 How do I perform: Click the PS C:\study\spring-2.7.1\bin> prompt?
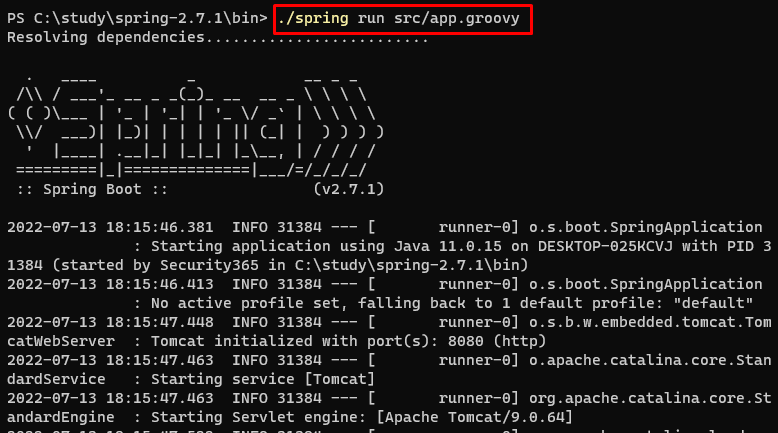[137, 18]
